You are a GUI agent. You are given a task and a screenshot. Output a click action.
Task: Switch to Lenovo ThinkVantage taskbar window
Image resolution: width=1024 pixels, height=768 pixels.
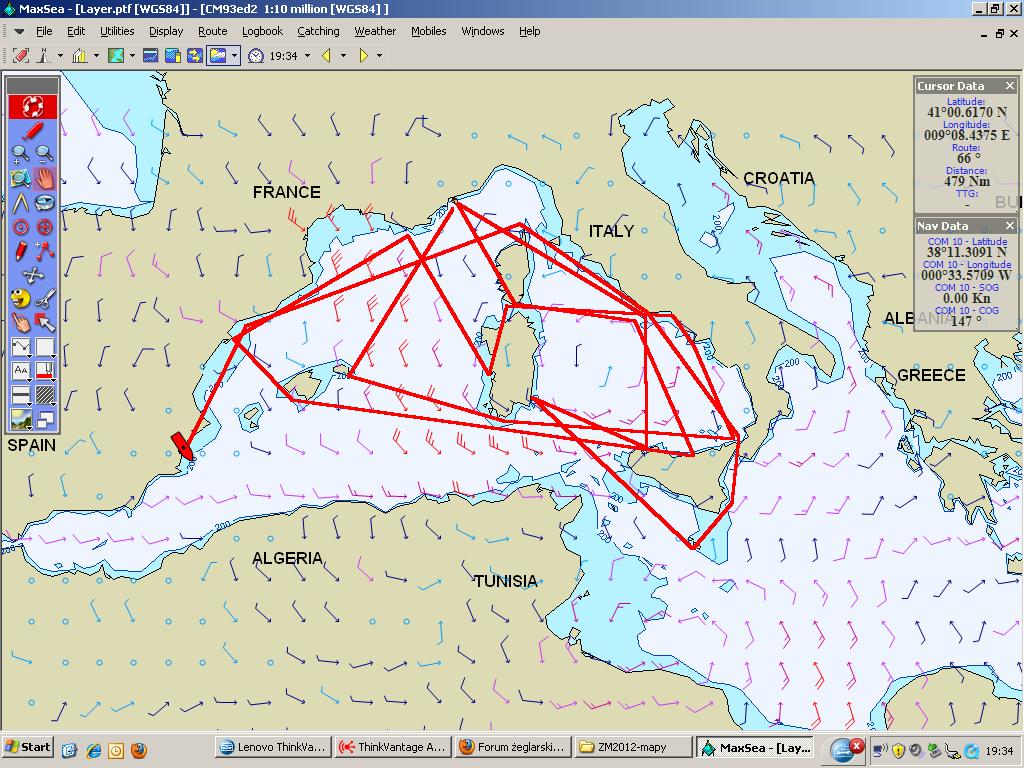(x=274, y=748)
